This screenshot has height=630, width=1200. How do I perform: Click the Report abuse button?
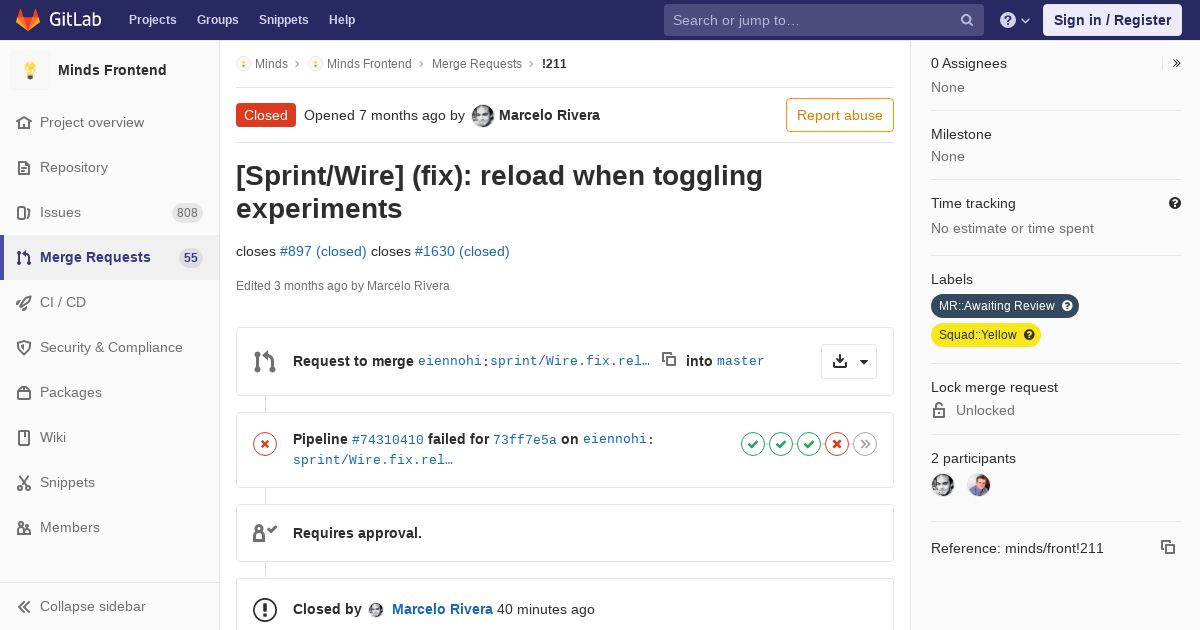(x=839, y=115)
